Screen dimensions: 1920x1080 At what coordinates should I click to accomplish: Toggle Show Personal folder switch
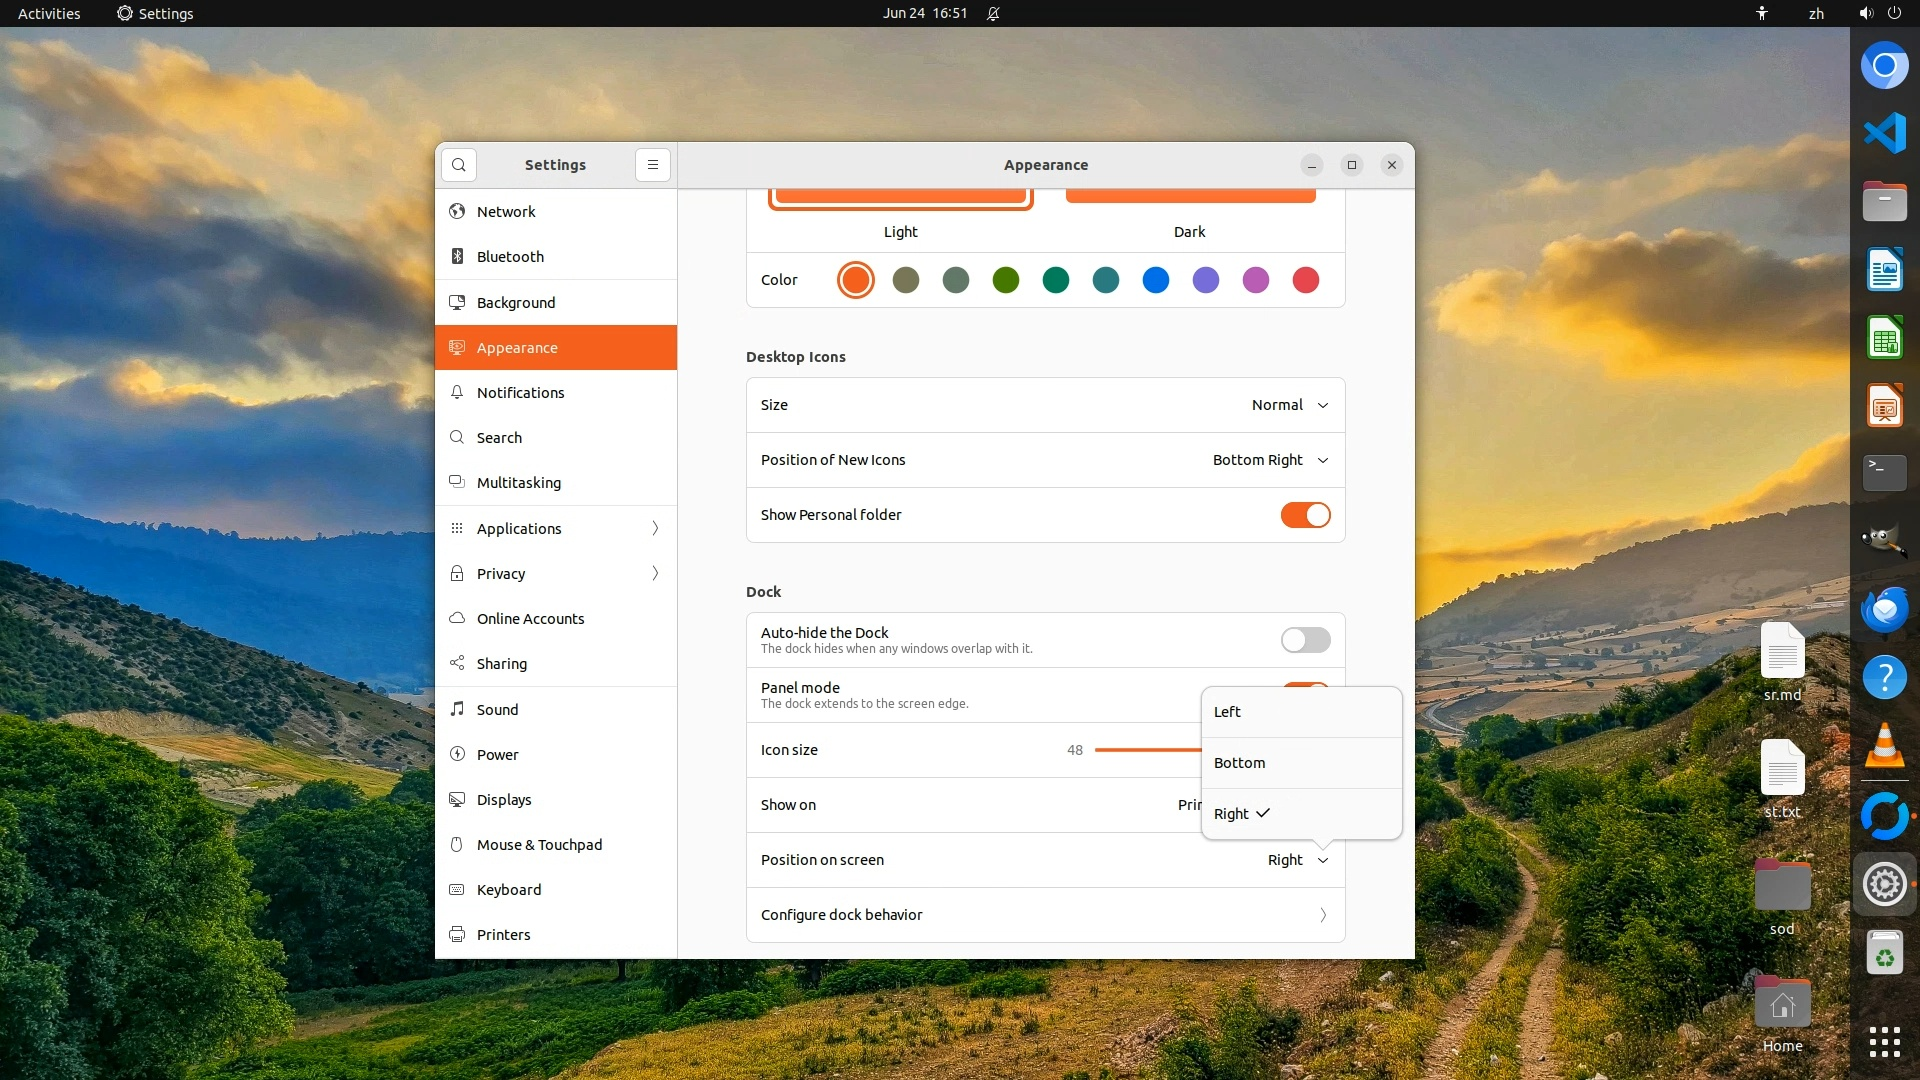(1305, 515)
